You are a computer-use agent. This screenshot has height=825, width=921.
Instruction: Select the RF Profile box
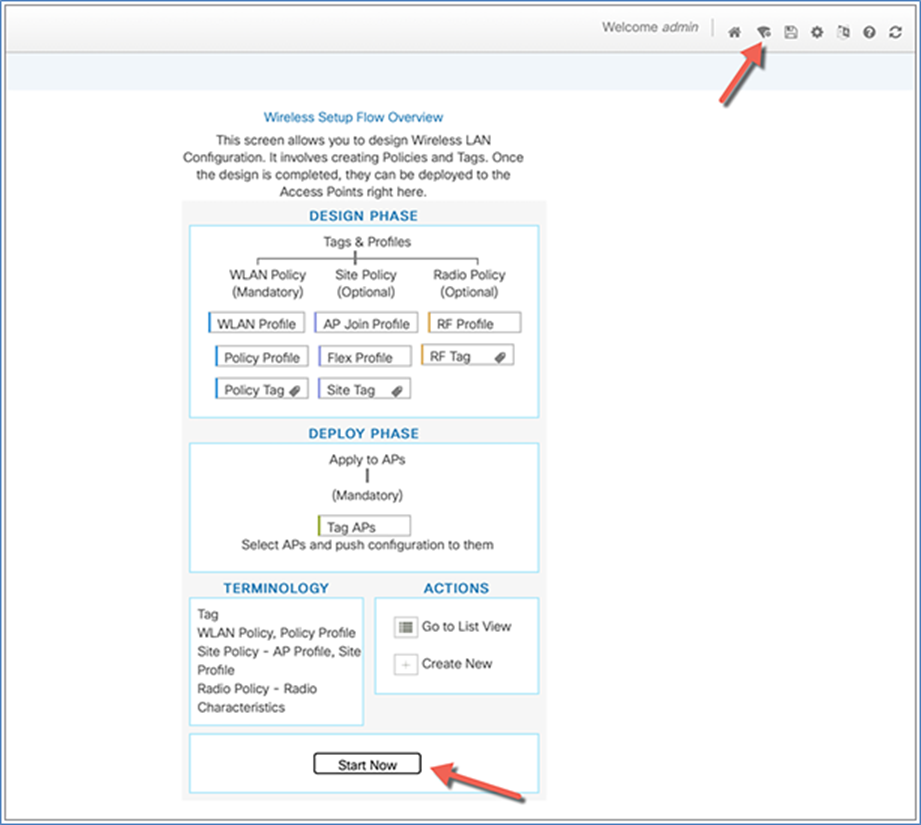475,323
